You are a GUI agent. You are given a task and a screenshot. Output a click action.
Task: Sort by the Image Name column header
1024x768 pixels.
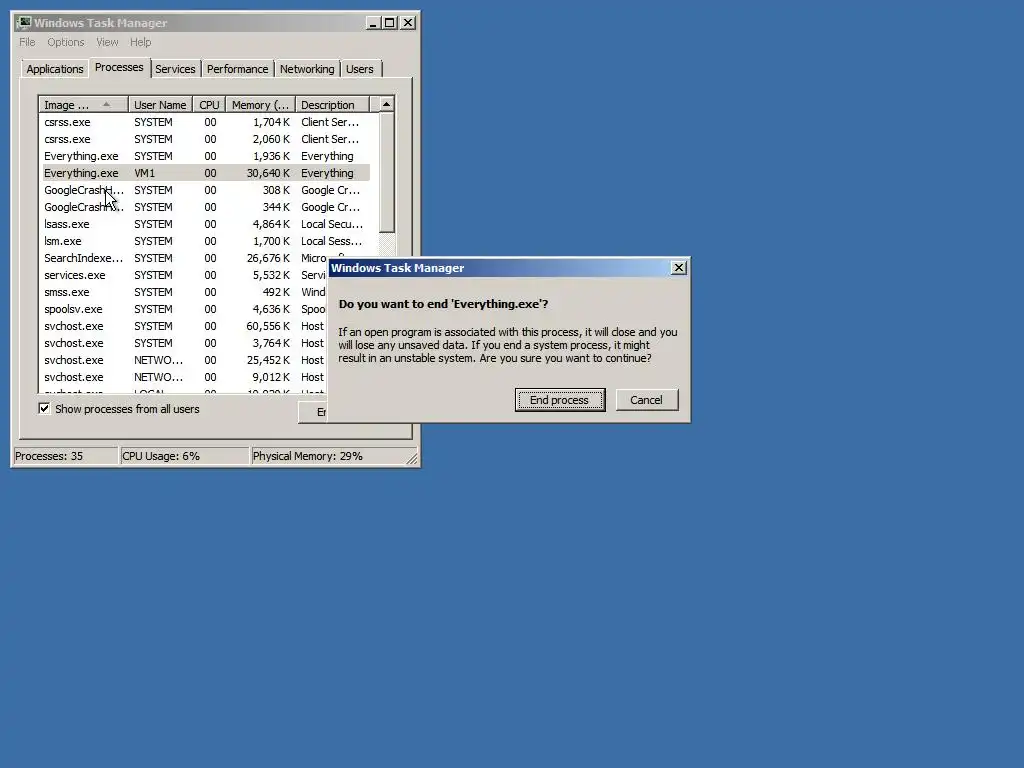[83, 104]
